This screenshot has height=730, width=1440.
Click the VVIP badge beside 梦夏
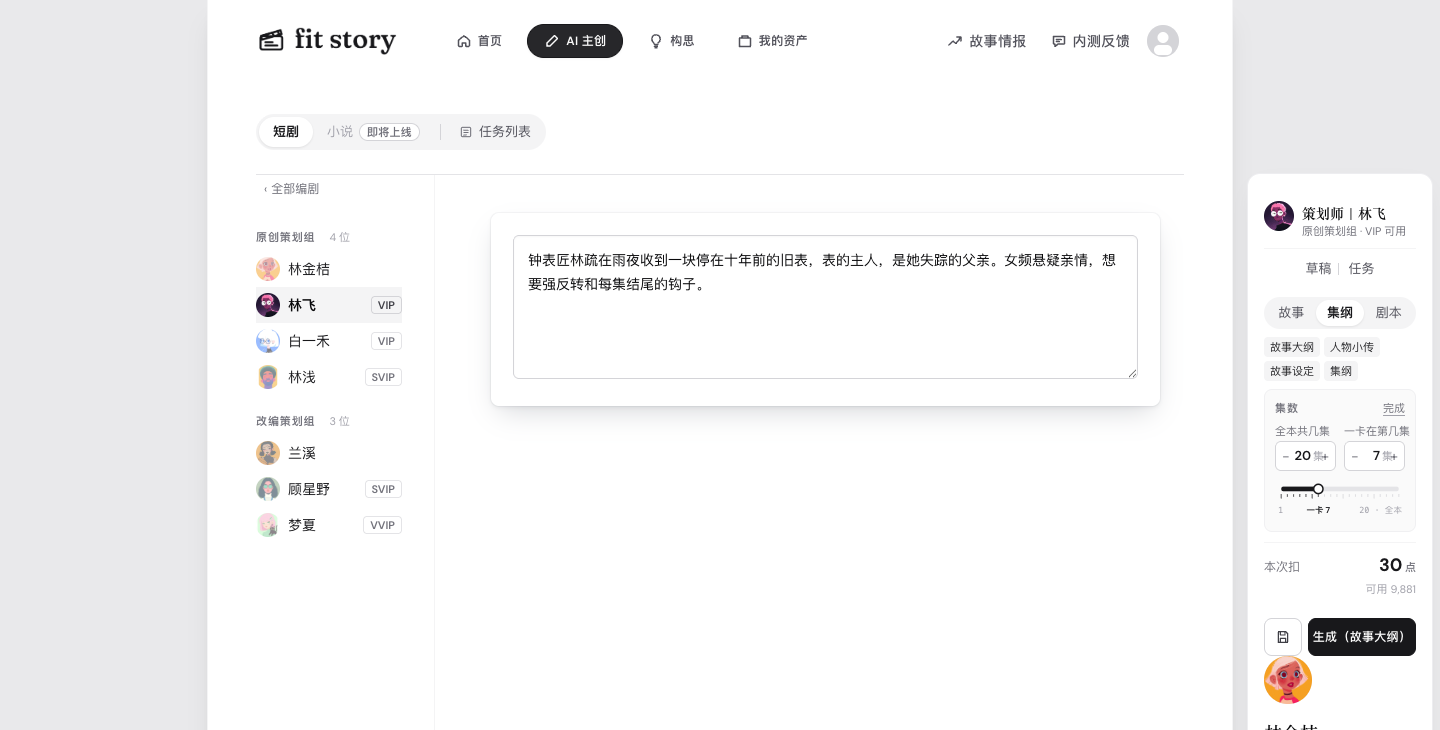click(x=382, y=525)
